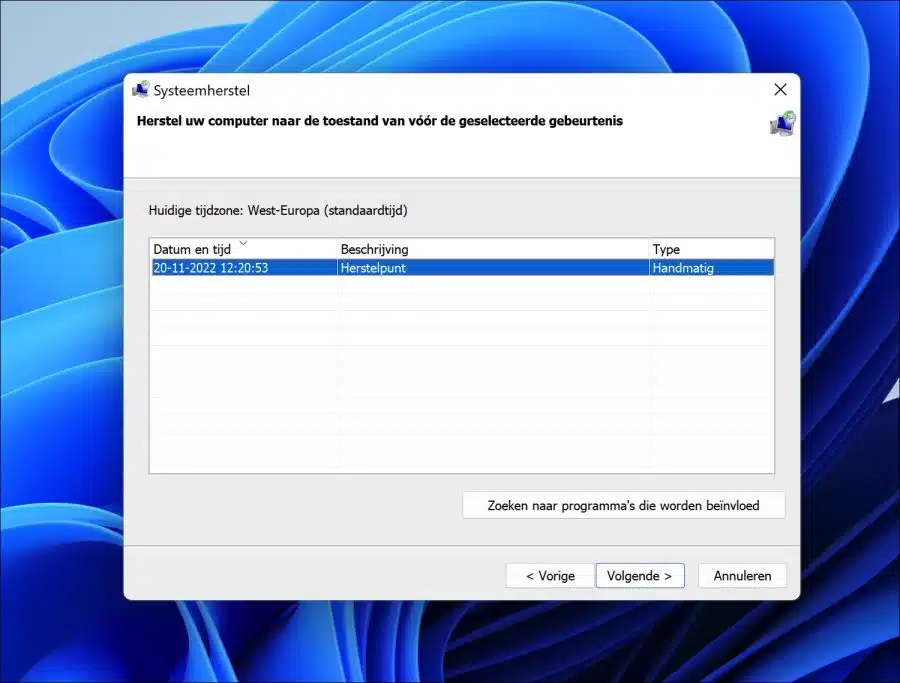This screenshot has width=900, height=683.
Task: Click the Type column header
Action: tap(712, 249)
